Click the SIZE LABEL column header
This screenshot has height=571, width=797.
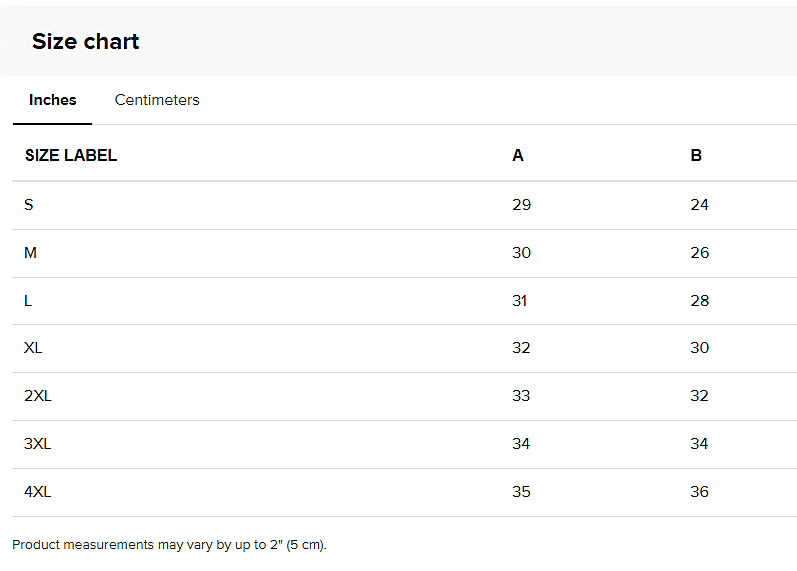coord(71,155)
